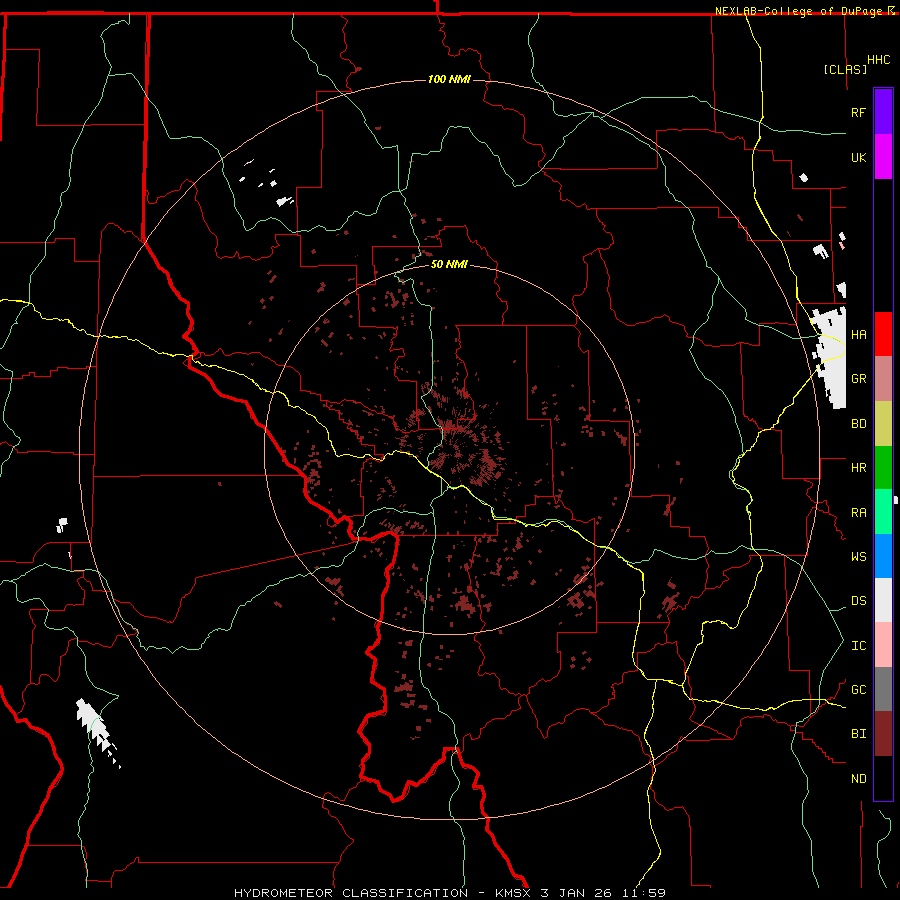Click the "HYDROMETEOR CLASSIFICATION - KMSX" title text
The image size is (900, 900).
pos(384,893)
